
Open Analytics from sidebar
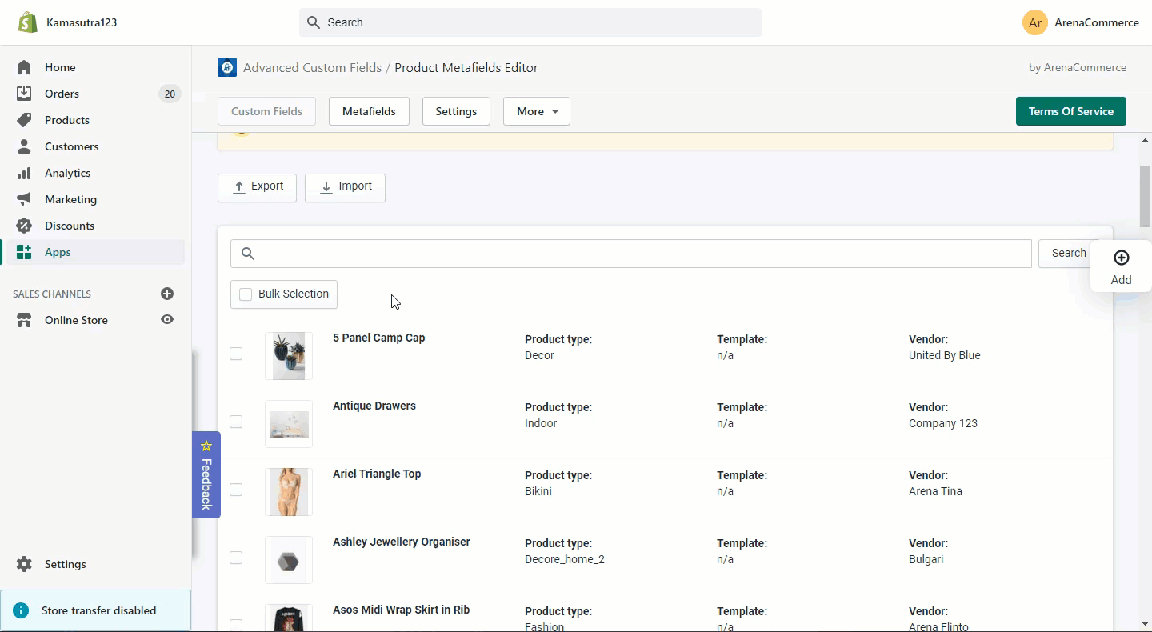point(68,173)
